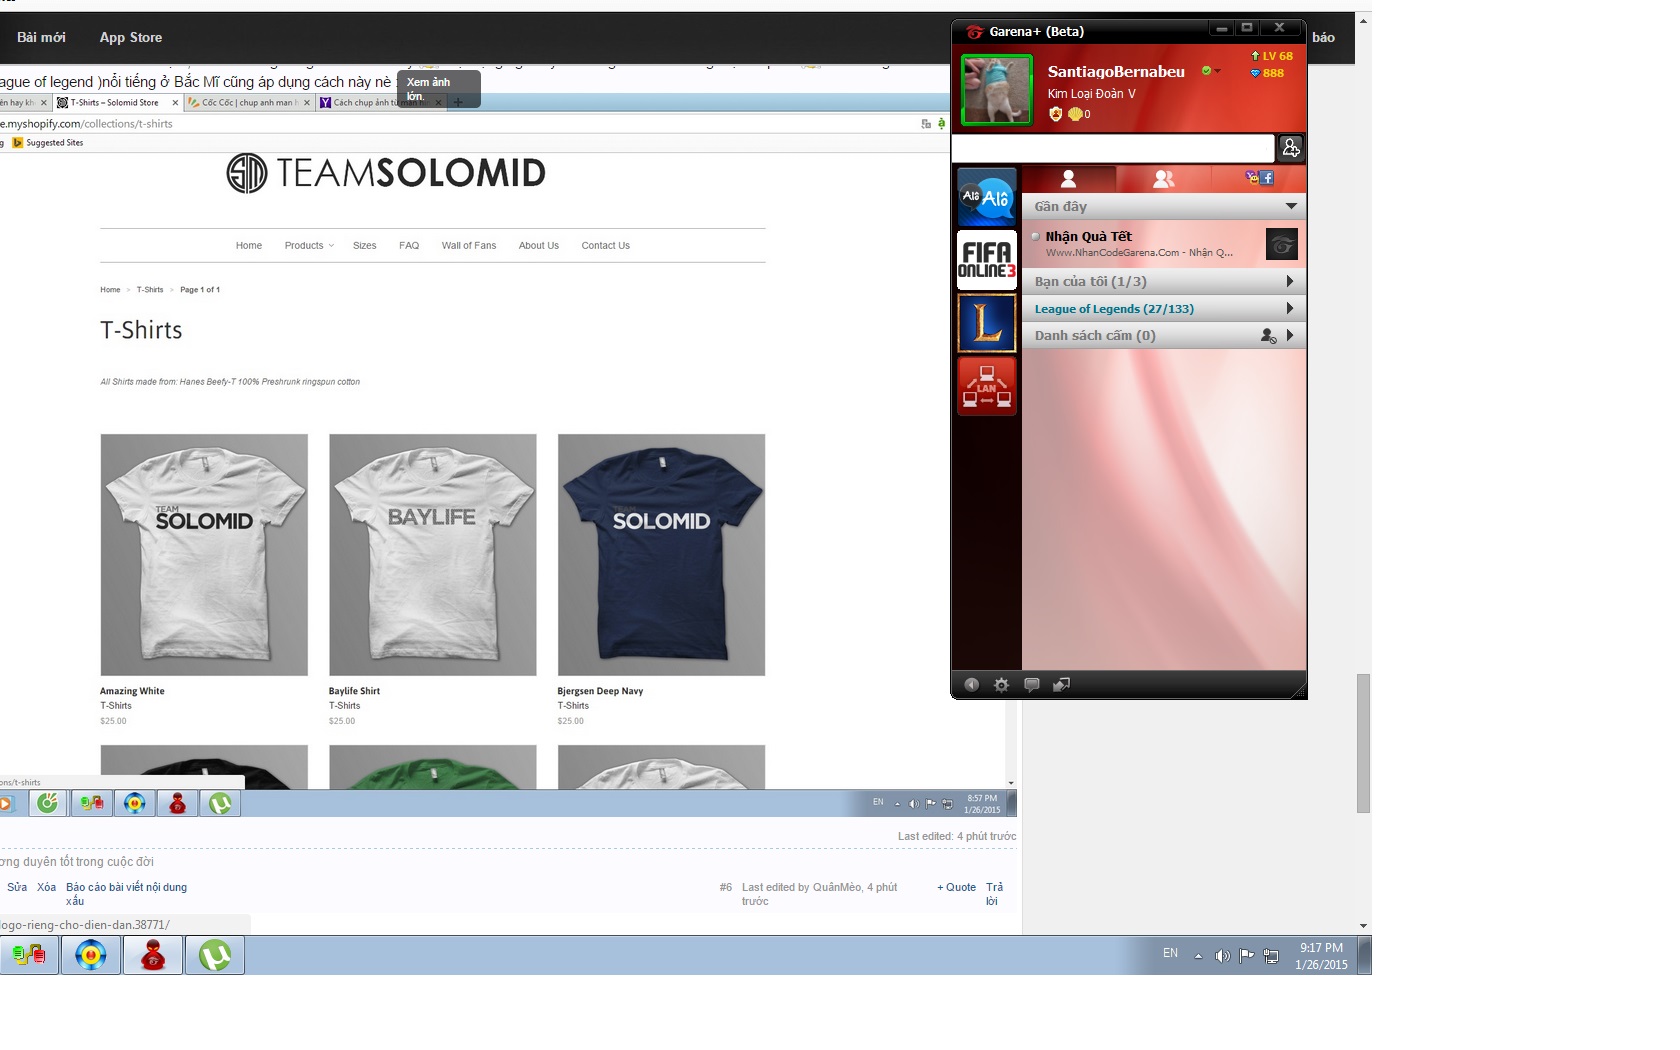Open the #6 post permalink

(x=726, y=887)
